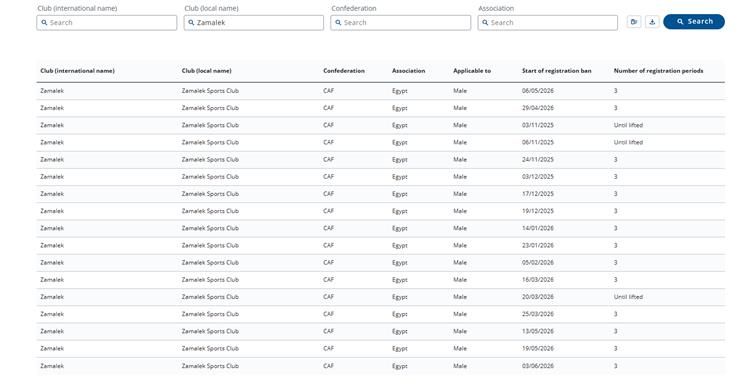
Task: Click international name 'Zamalek' in the 14/01/2026 row
Action: 52,229
